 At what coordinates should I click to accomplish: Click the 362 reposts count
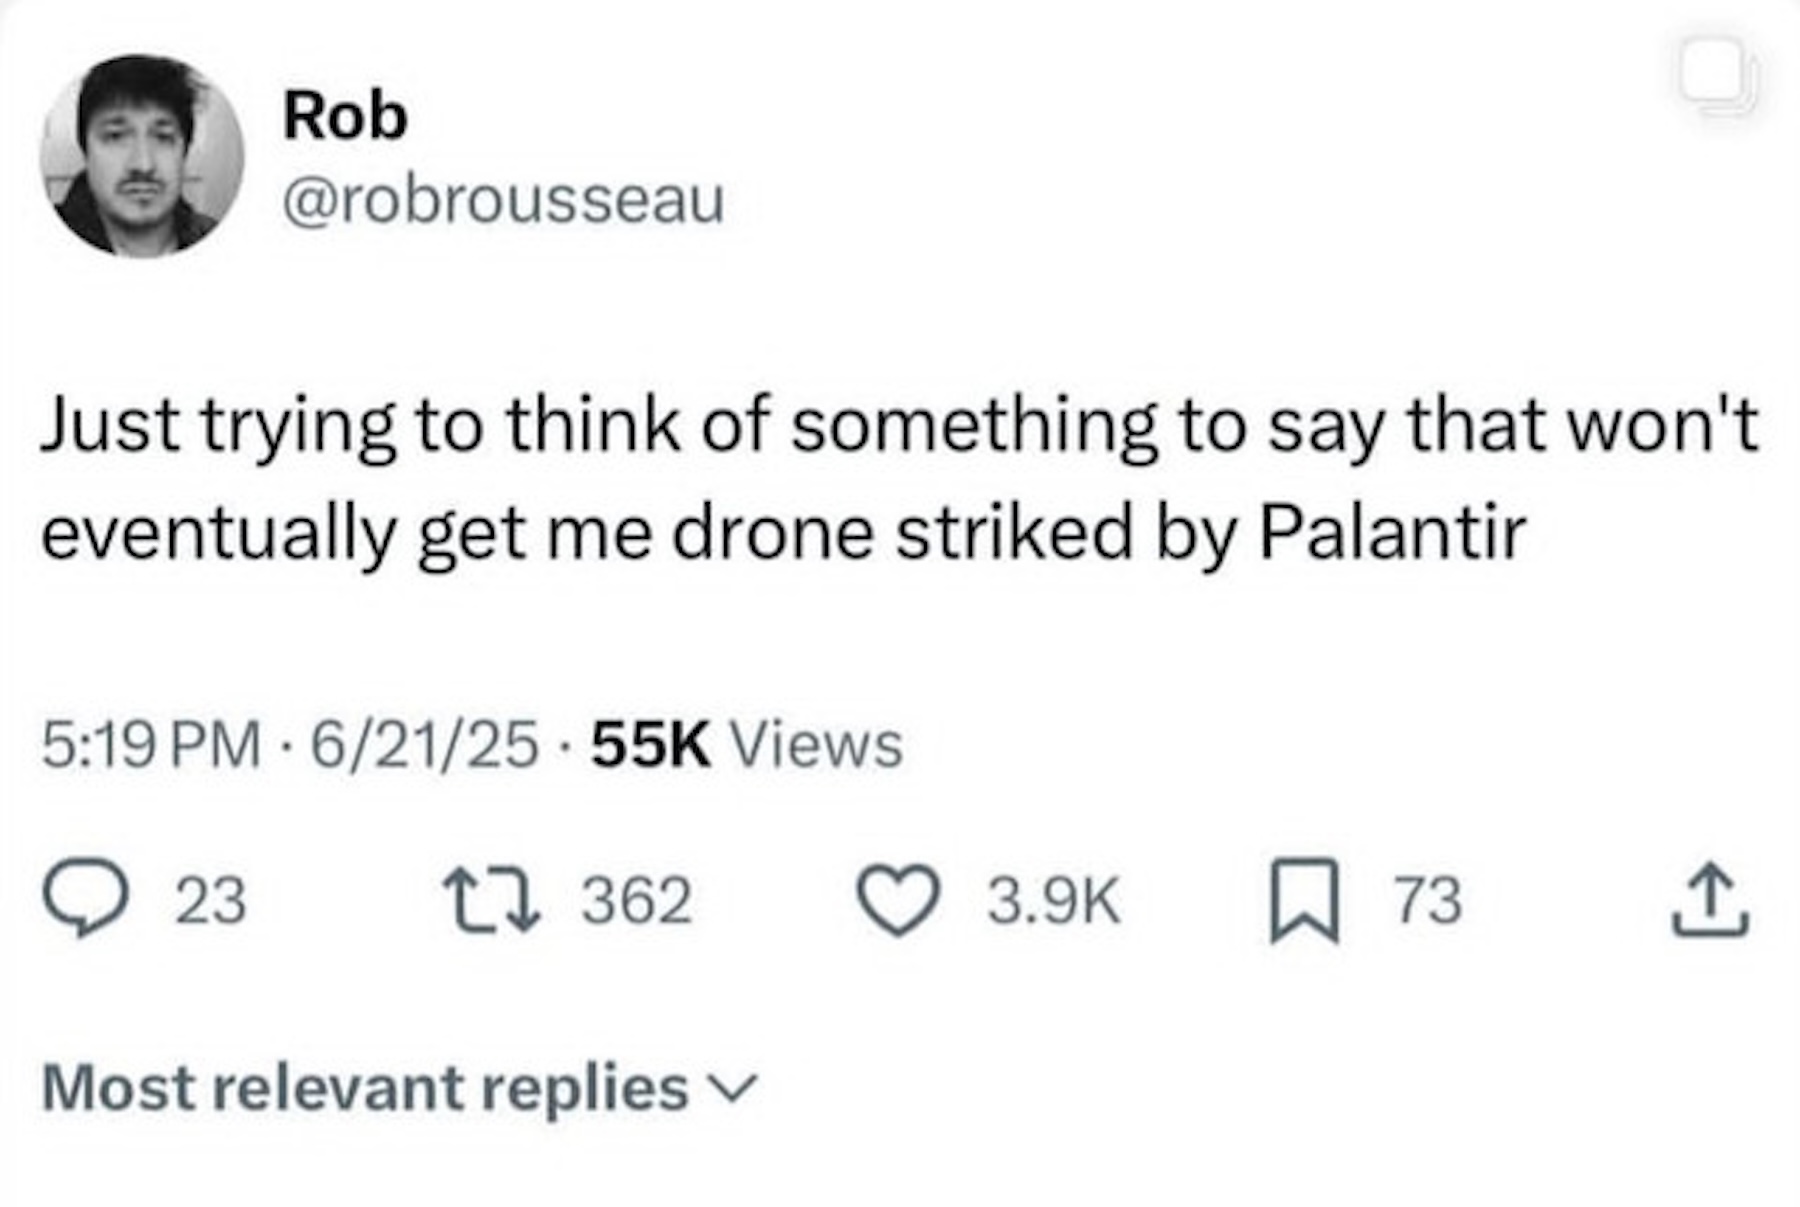click(x=637, y=899)
